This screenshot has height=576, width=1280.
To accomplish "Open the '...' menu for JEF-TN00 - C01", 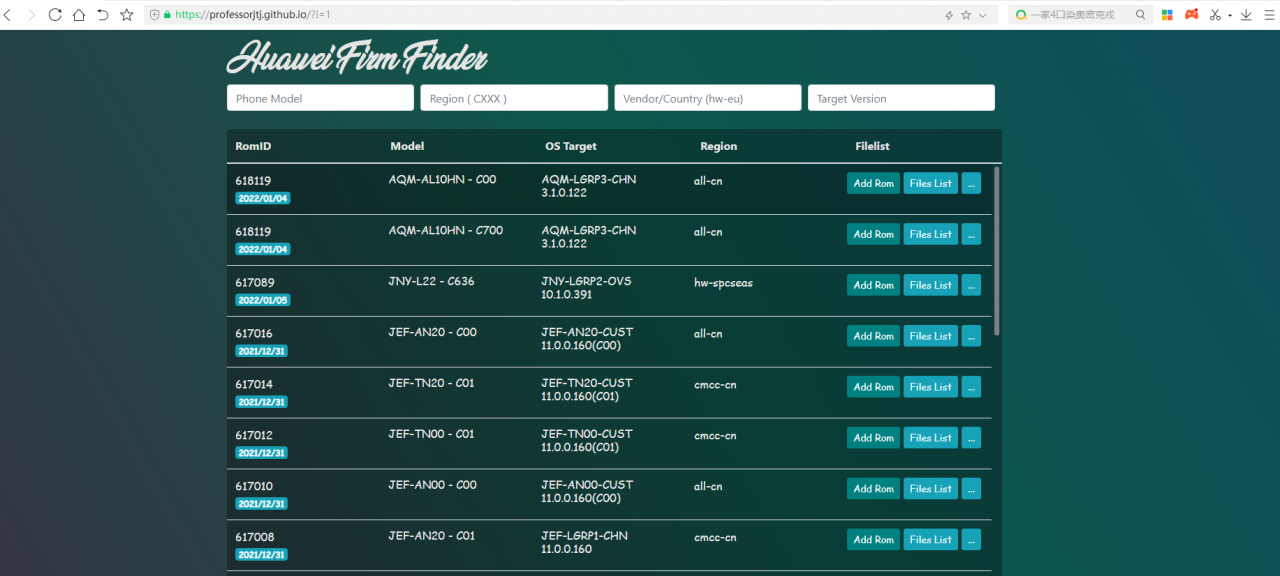I will 971,438.
